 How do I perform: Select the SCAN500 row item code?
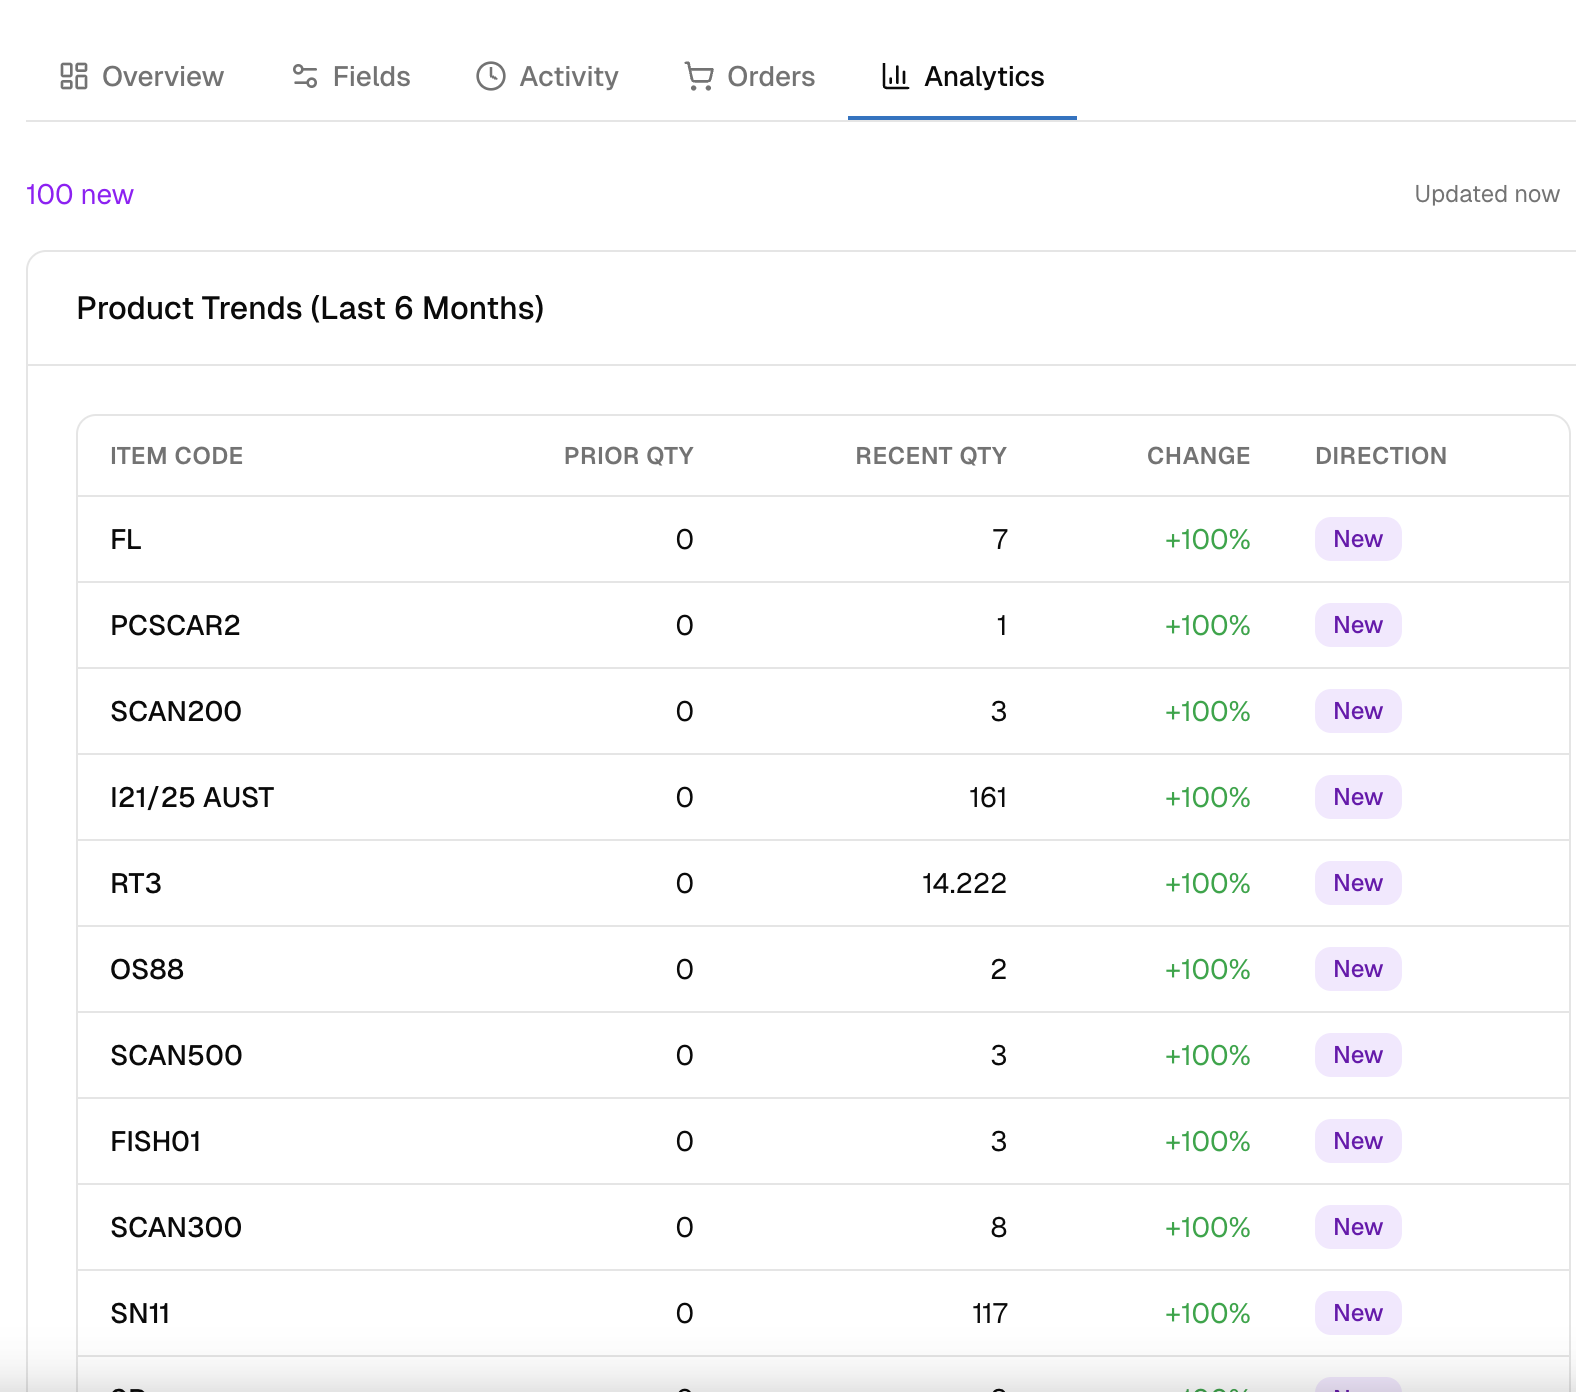tap(176, 1056)
